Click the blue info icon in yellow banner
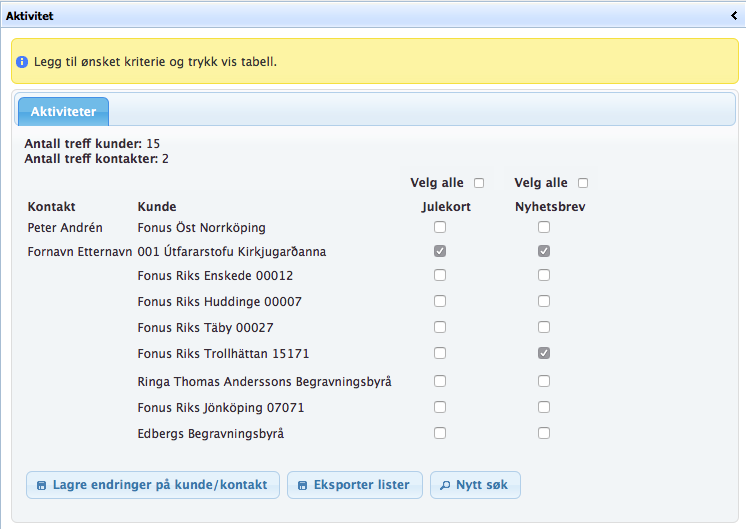The width and height of the screenshot is (746, 529). pos(22,62)
